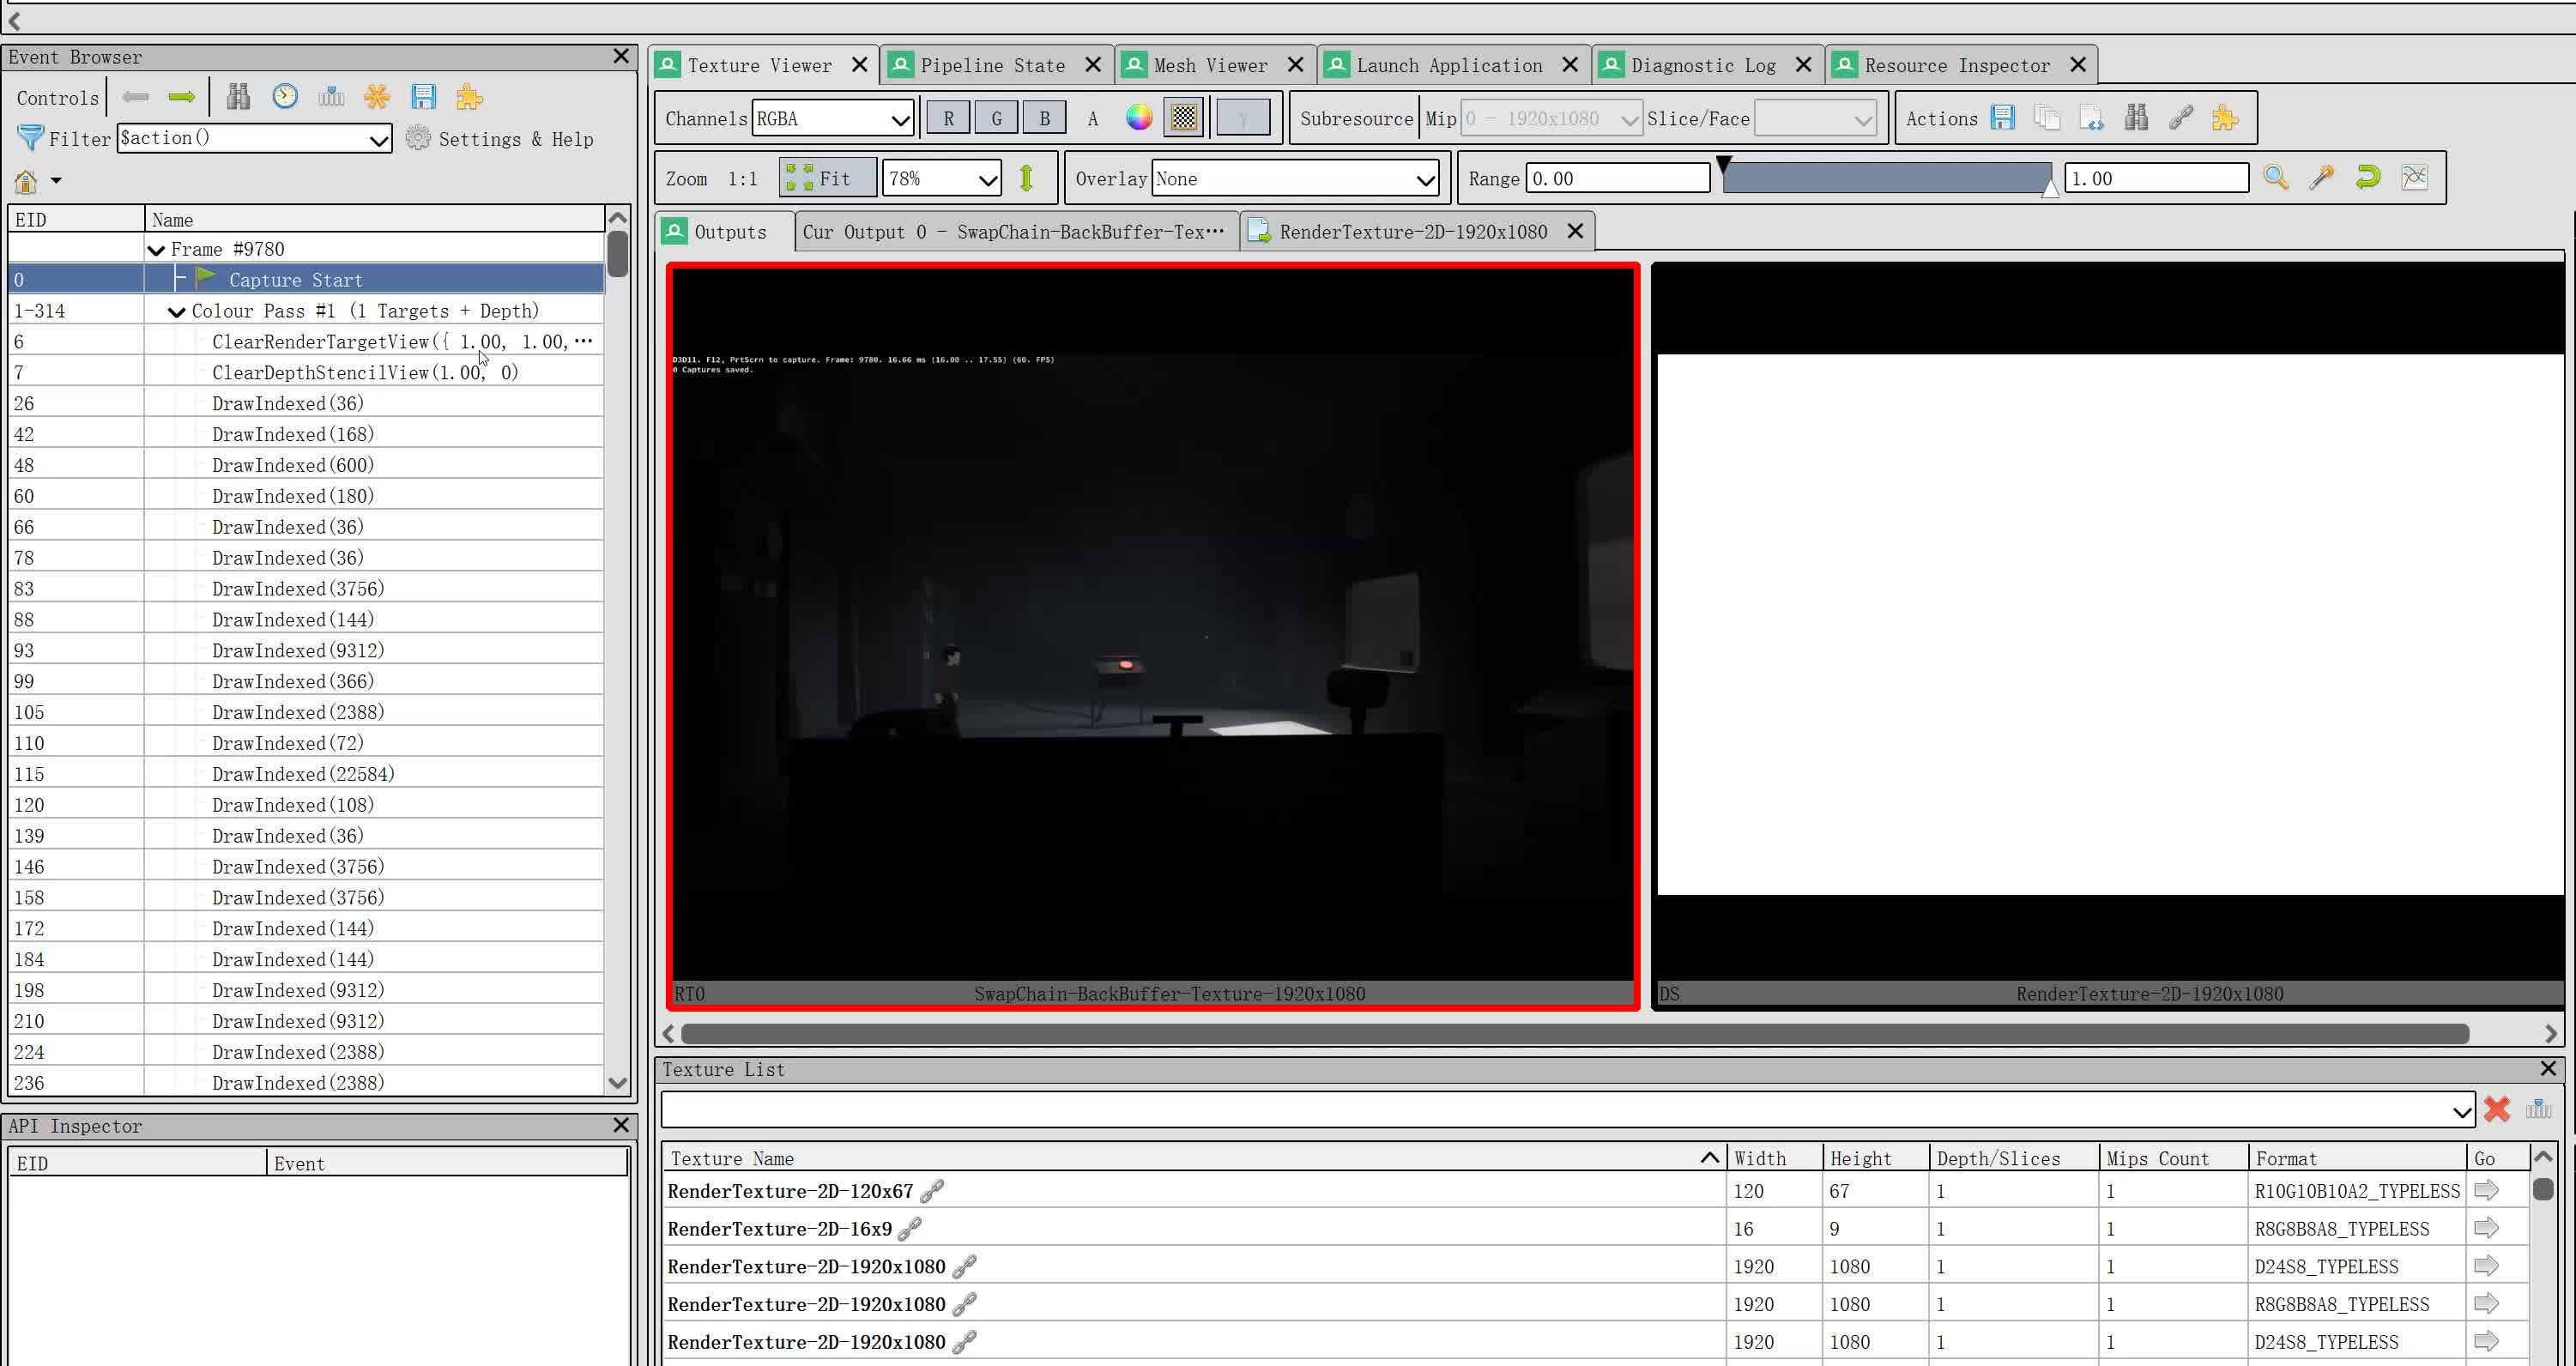Switch to the Pipeline State tab
The width and height of the screenshot is (2576, 1366).
tap(991, 66)
